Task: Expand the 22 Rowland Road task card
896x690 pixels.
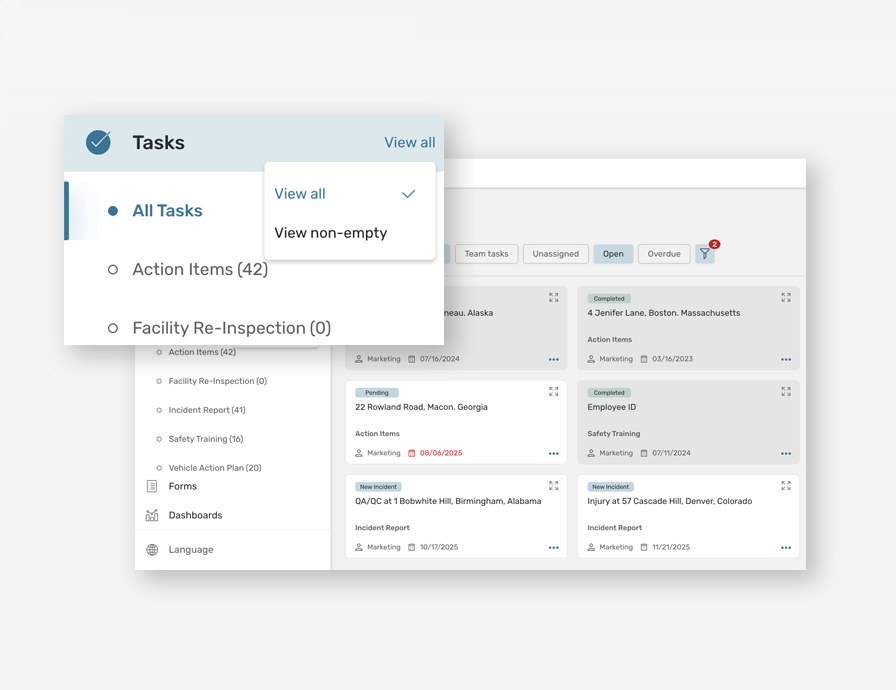Action: (x=553, y=392)
